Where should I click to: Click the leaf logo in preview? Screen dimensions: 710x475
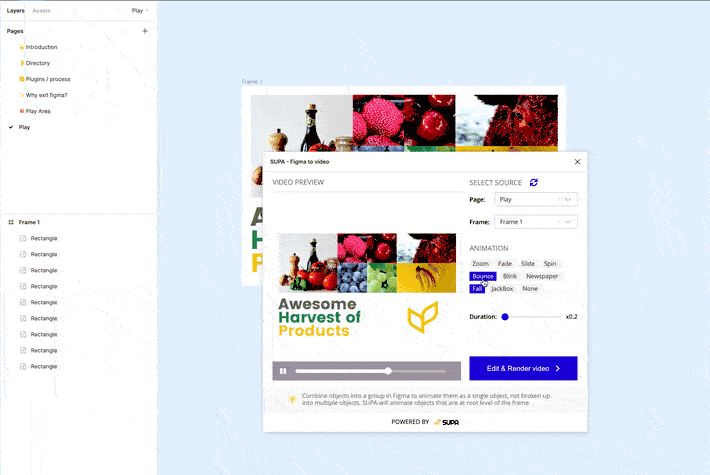pos(422,317)
